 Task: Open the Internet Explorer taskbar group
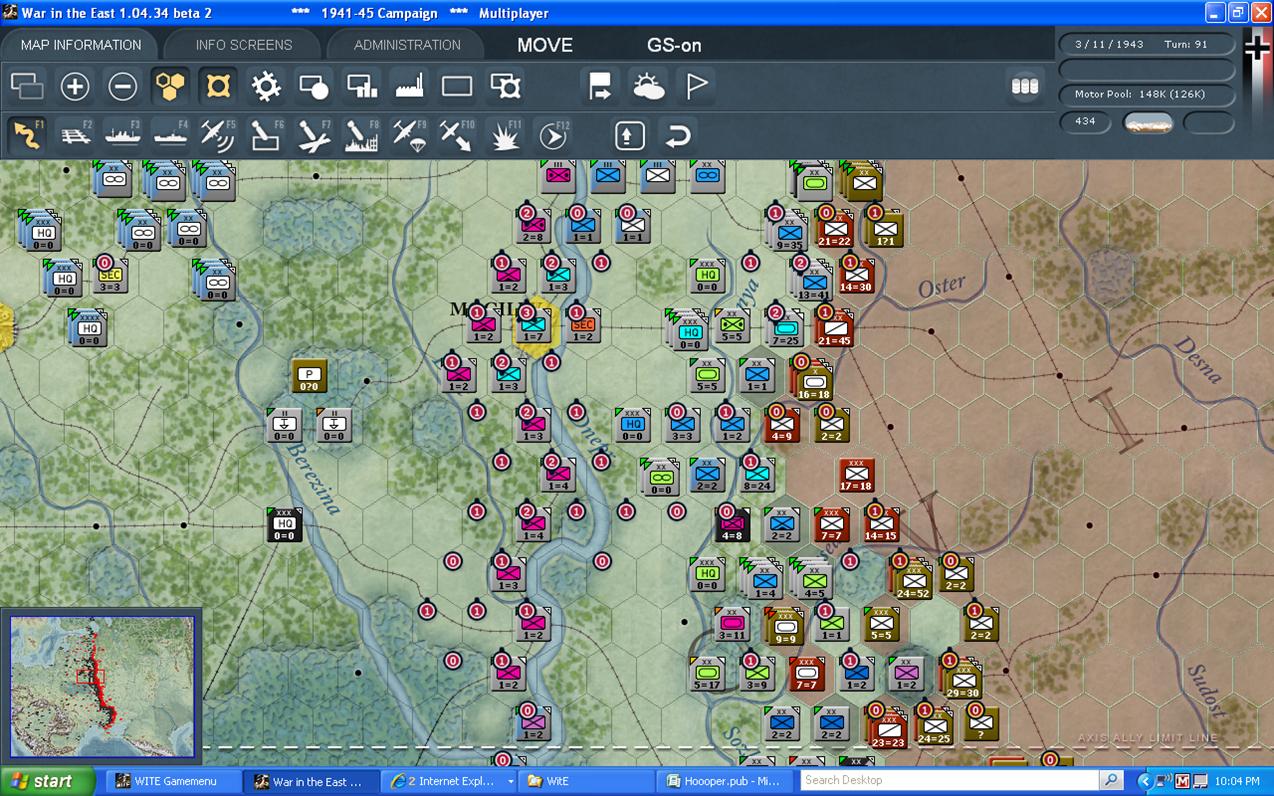[451, 781]
